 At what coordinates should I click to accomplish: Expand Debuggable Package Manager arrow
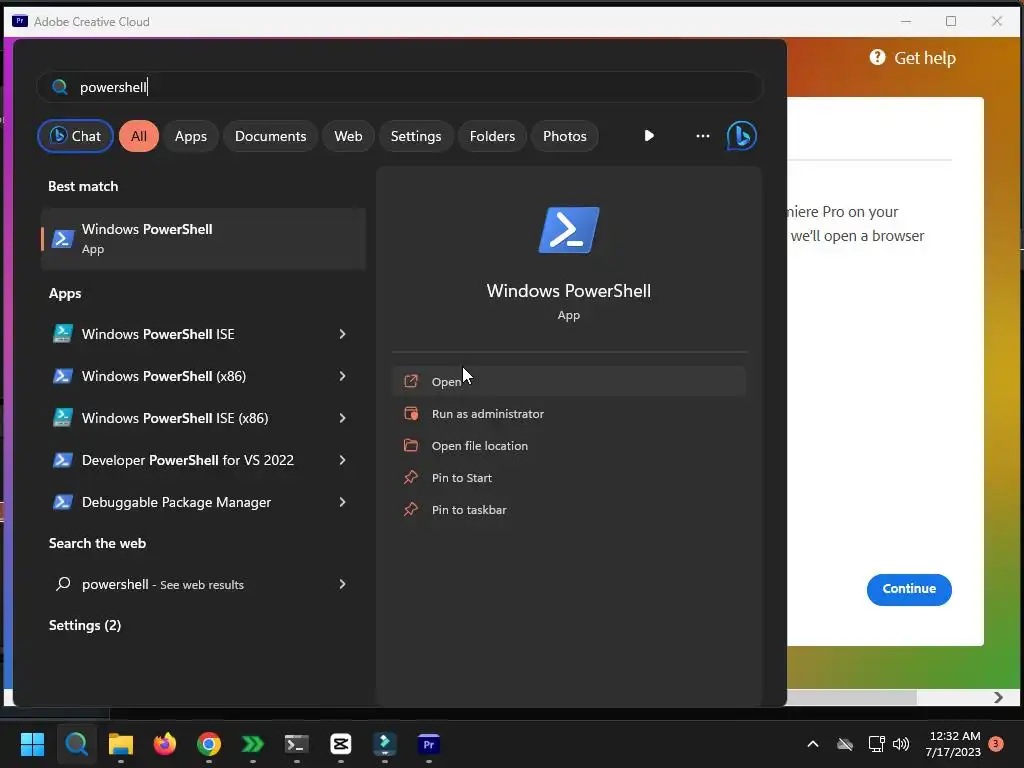pos(342,502)
